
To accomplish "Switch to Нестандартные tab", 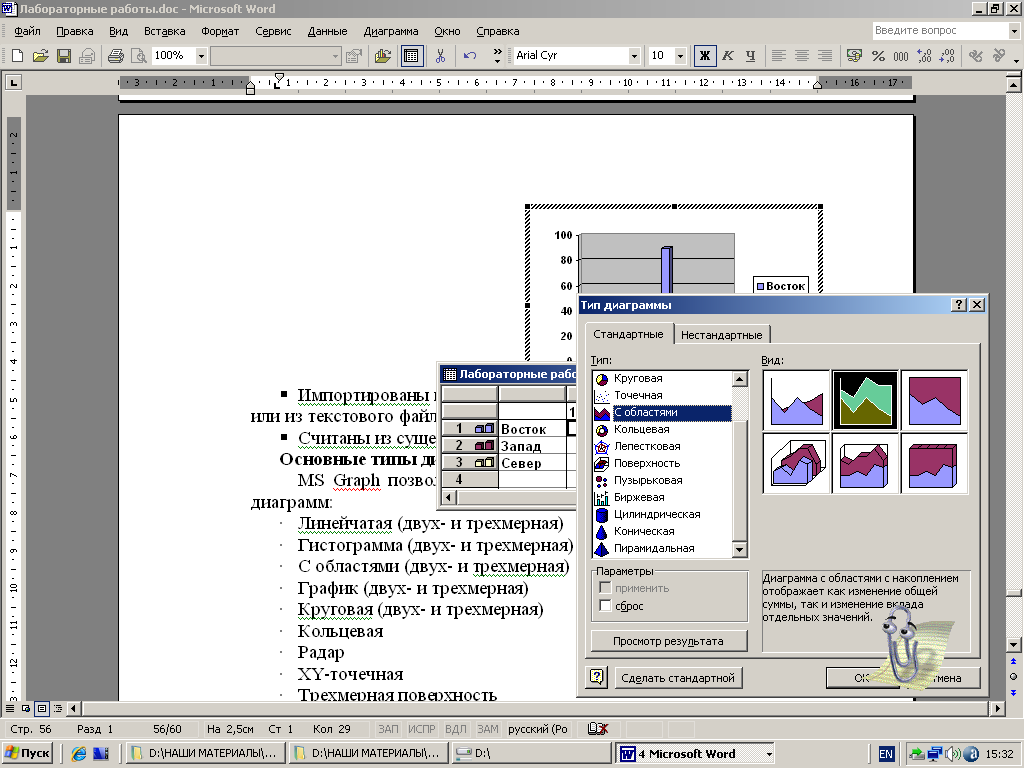I will 721,335.
